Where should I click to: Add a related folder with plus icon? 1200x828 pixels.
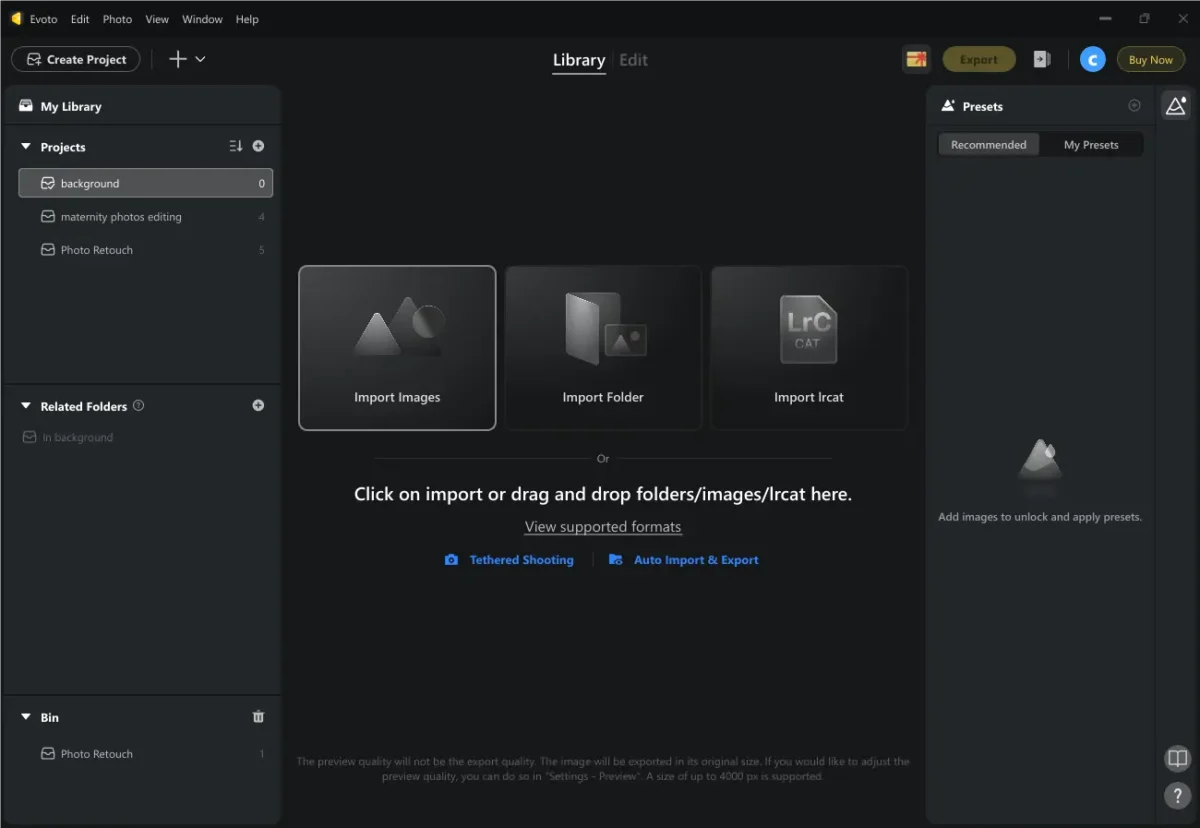pos(258,405)
